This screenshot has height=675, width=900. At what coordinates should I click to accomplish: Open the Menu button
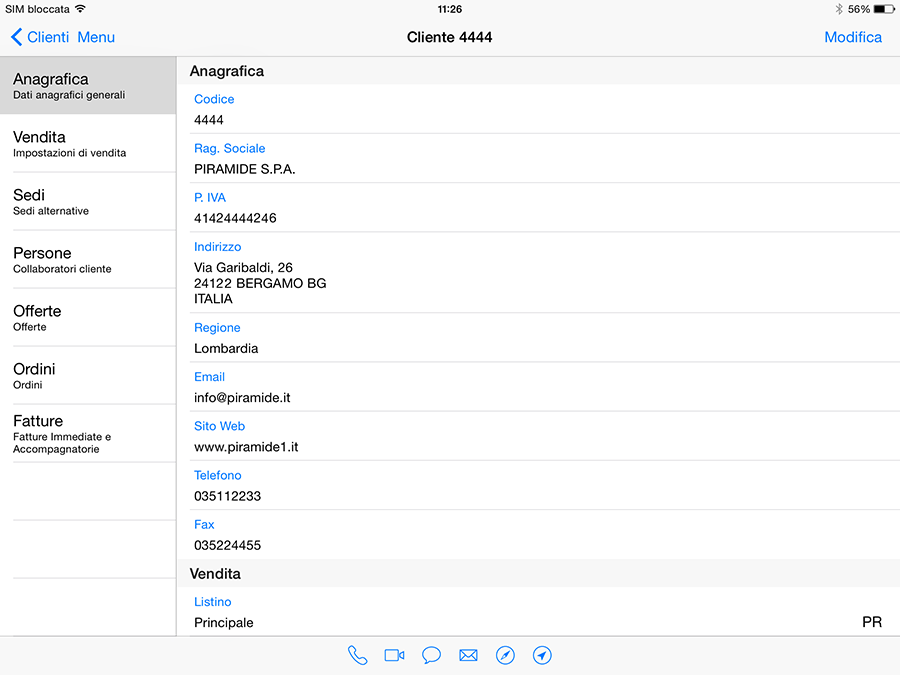(x=96, y=37)
